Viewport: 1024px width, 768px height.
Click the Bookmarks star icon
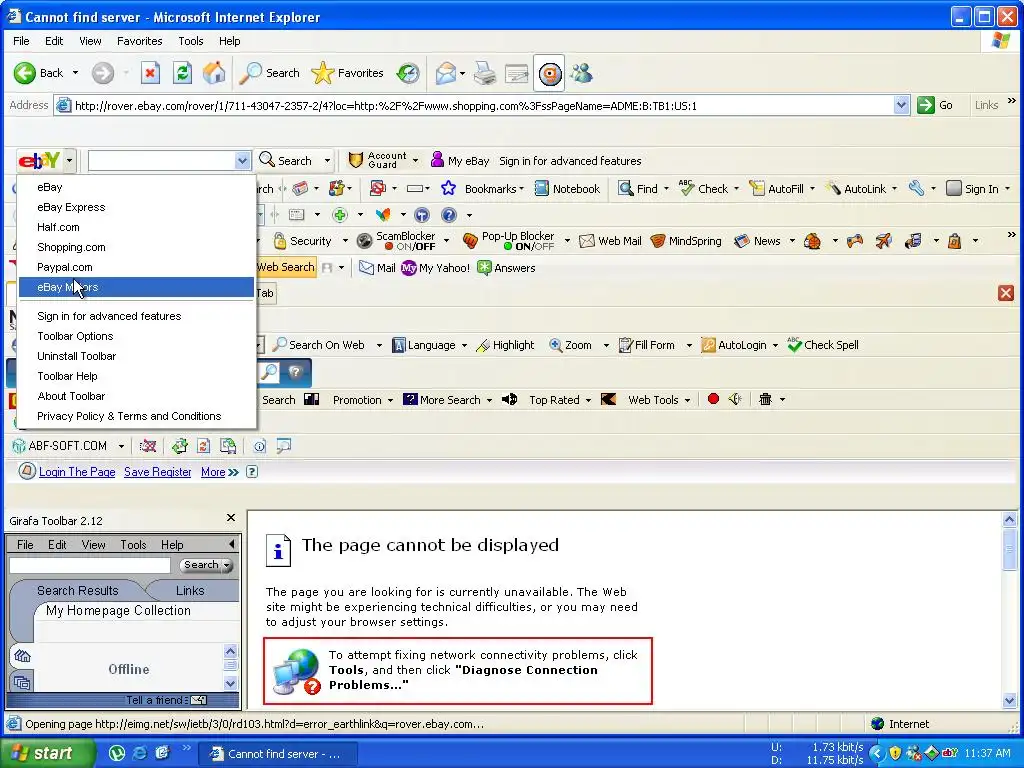pos(448,189)
